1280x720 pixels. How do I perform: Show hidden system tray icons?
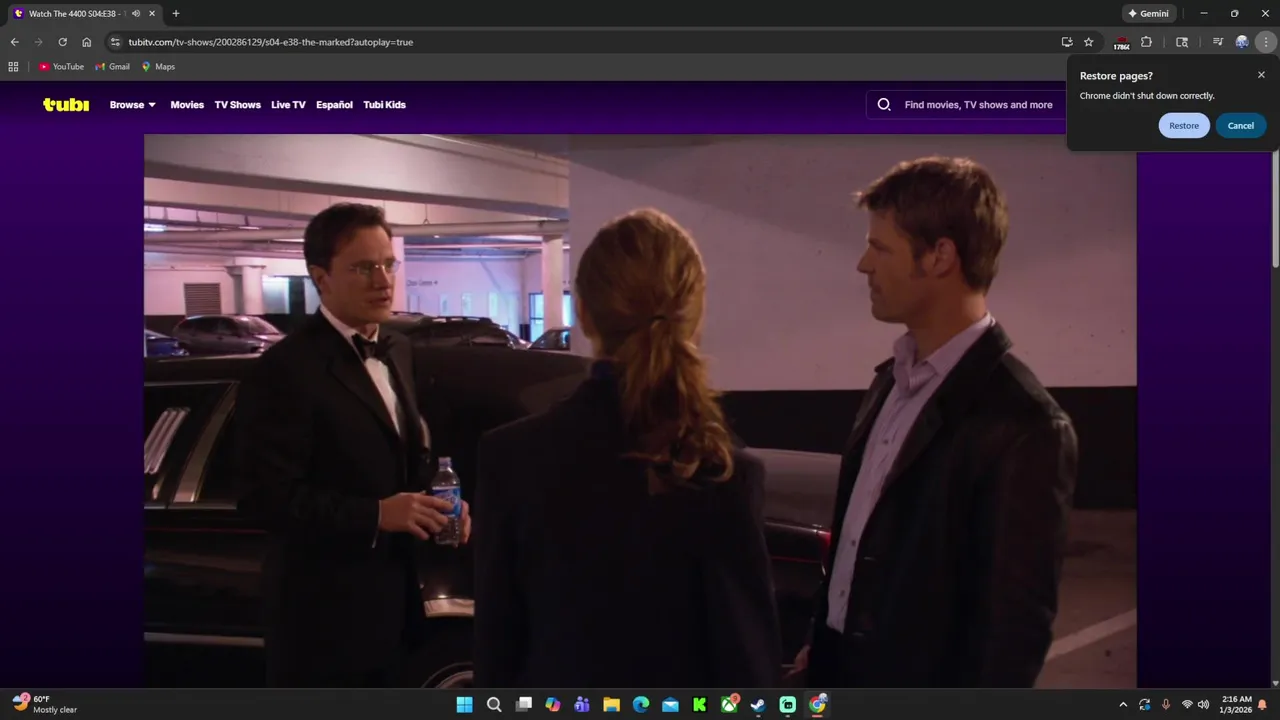(1123, 705)
